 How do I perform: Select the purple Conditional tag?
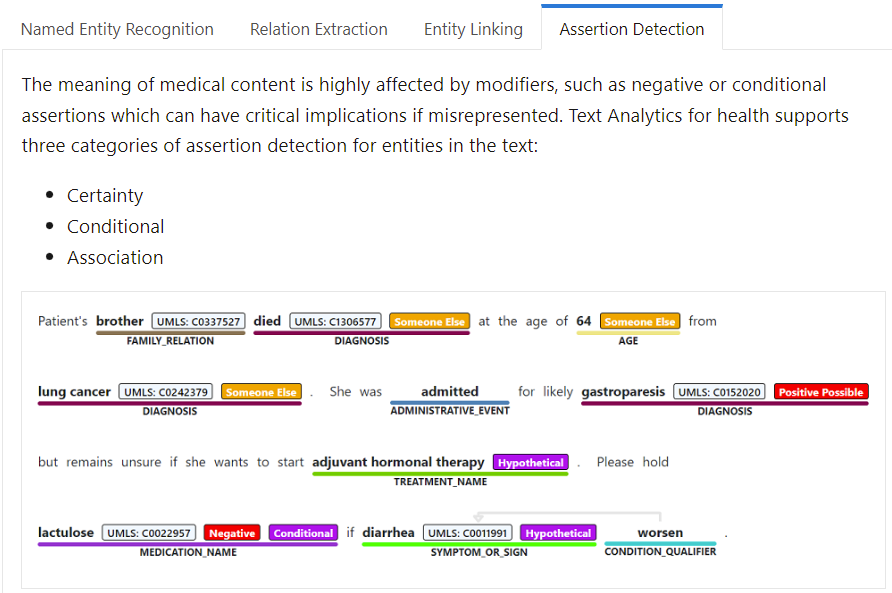coord(303,533)
